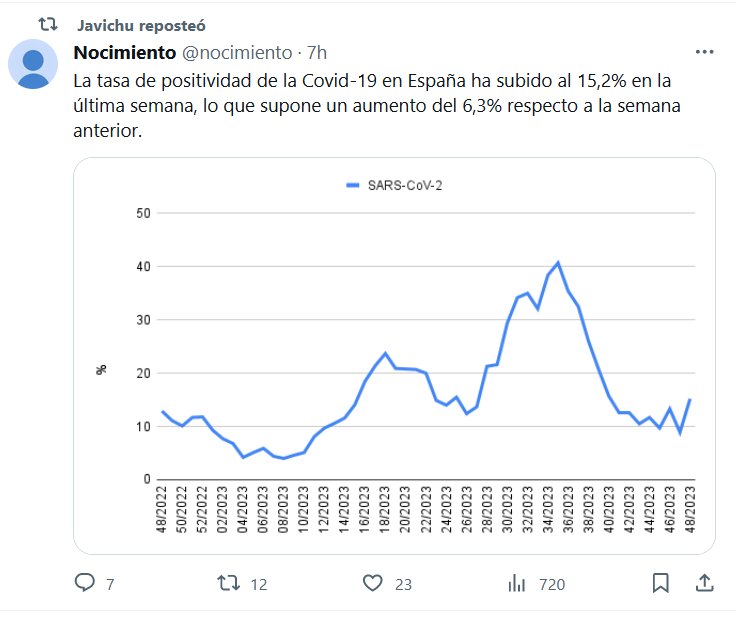Bookmark this tweet

661,583
